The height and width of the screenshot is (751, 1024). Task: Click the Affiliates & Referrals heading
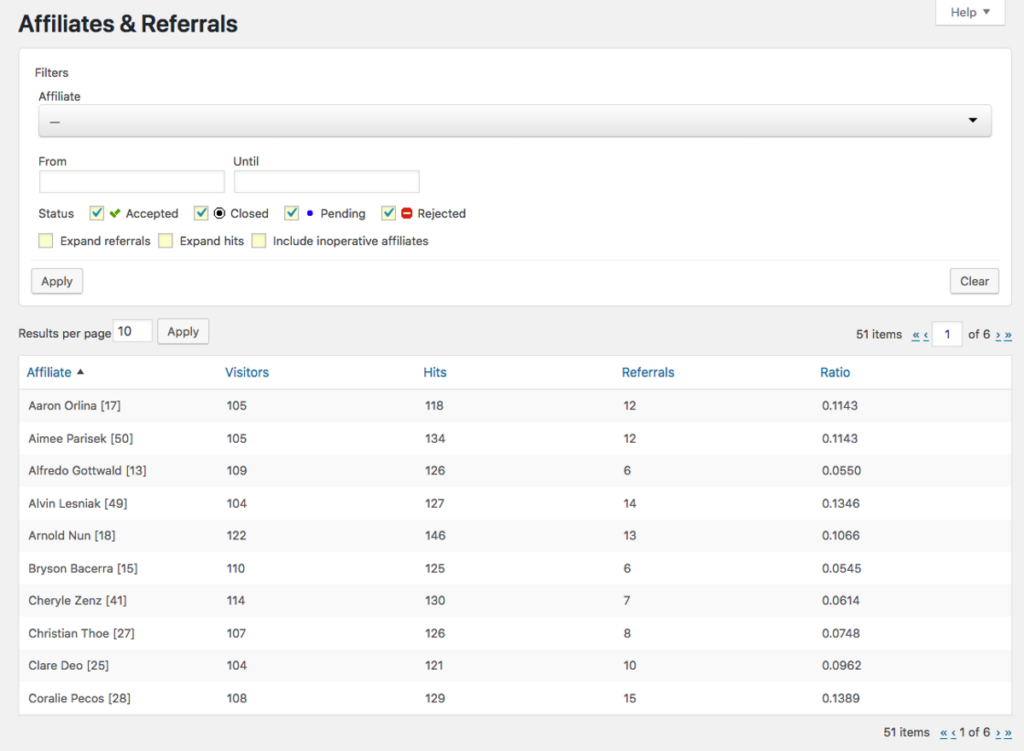pos(128,24)
